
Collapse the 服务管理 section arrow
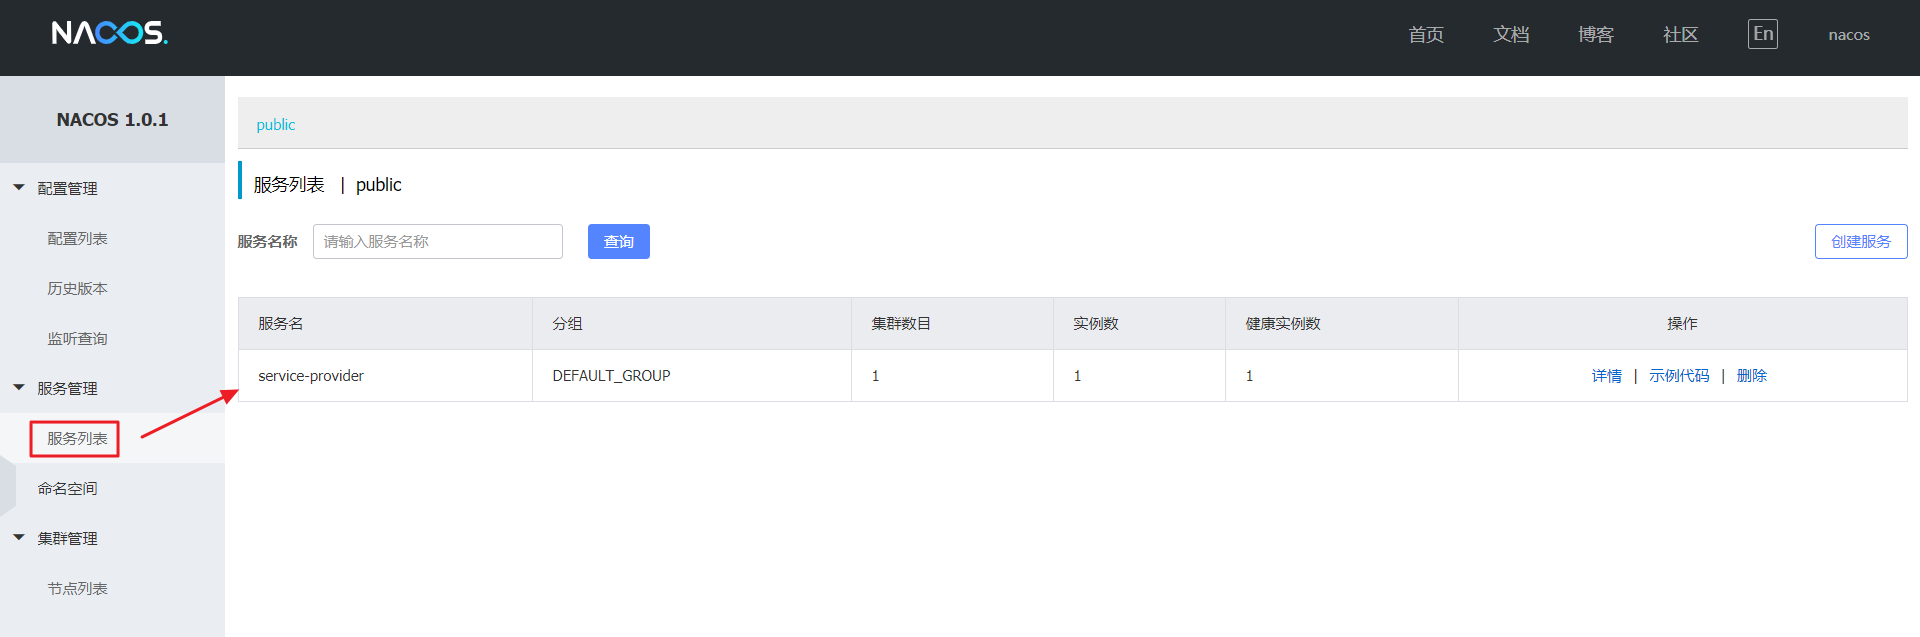(19, 387)
